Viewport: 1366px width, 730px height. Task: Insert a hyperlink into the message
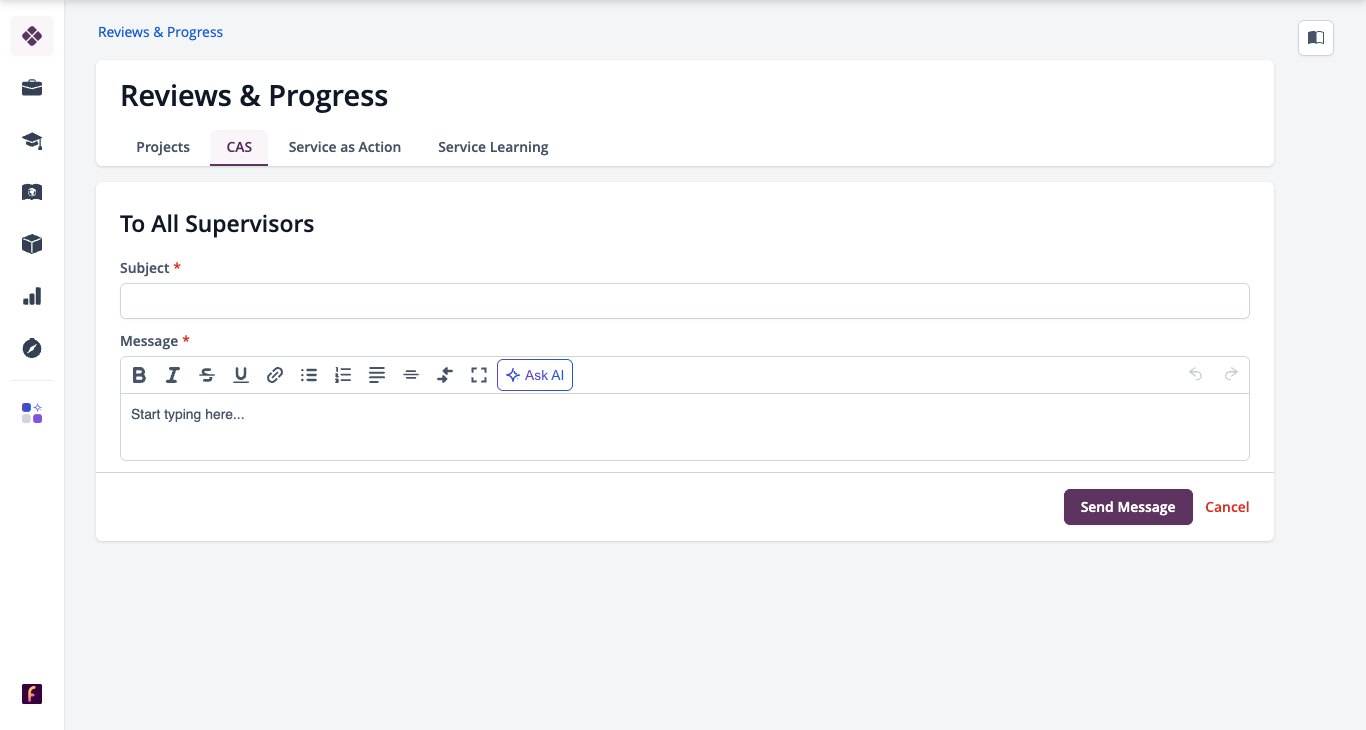click(275, 375)
